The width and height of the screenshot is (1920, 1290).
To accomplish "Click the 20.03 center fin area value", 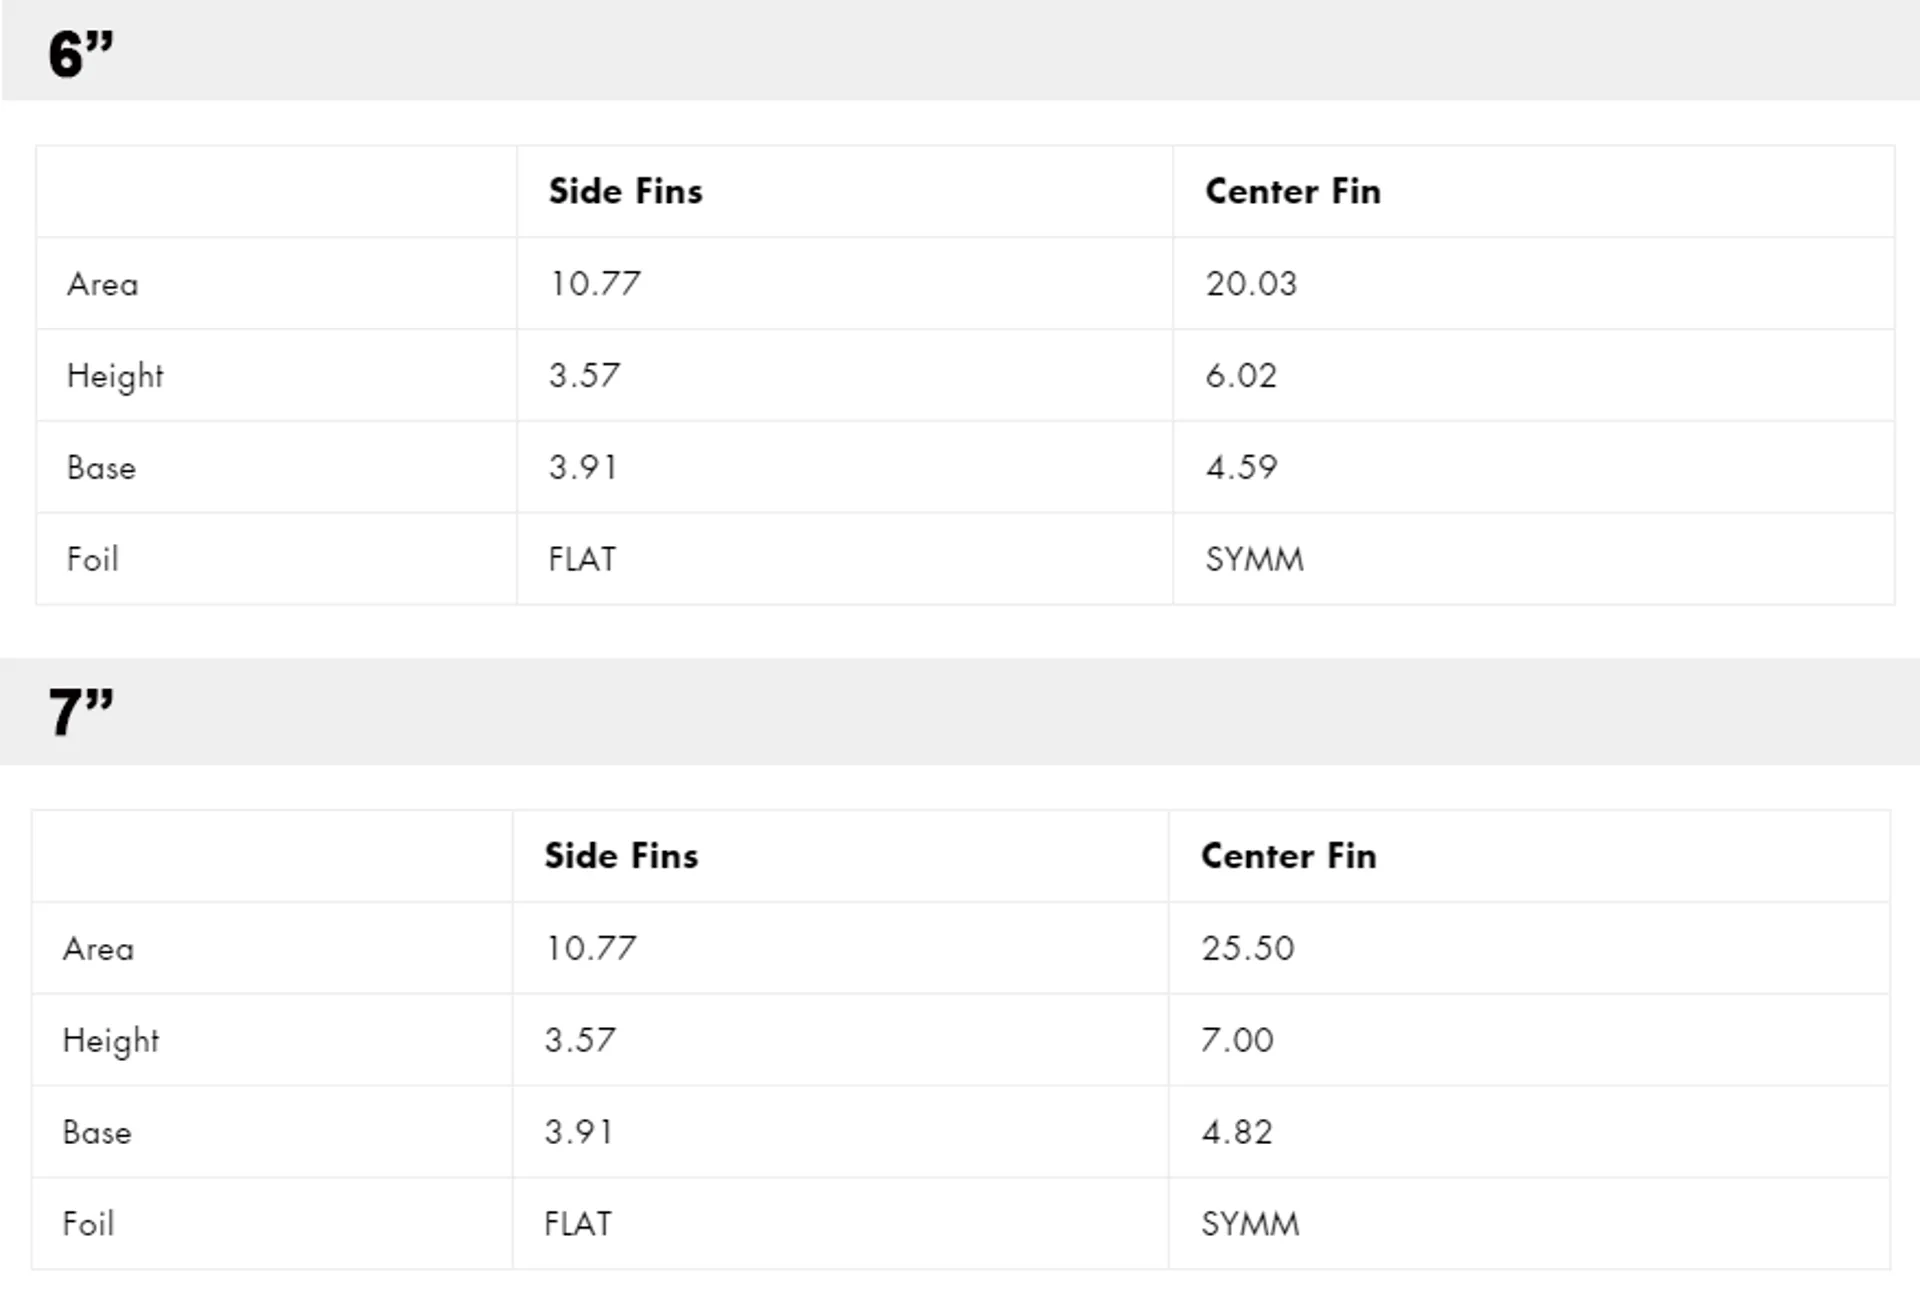I will 1251,283.
